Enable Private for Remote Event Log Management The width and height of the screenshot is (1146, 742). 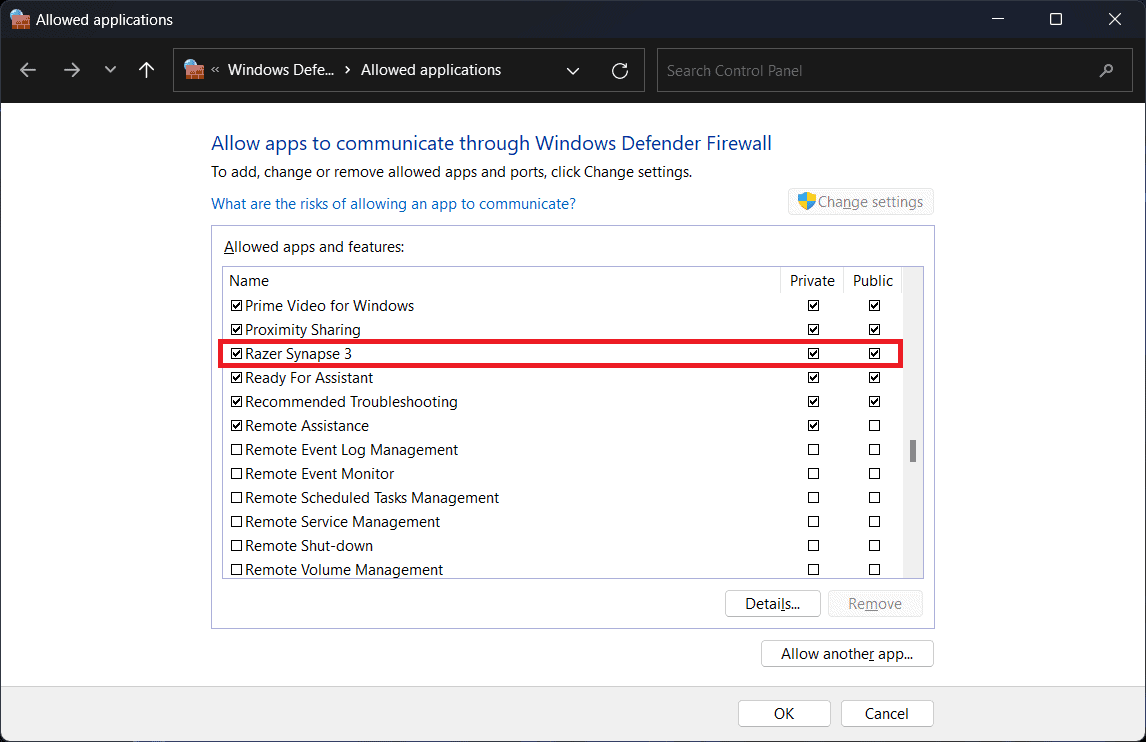pyautogui.click(x=813, y=450)
